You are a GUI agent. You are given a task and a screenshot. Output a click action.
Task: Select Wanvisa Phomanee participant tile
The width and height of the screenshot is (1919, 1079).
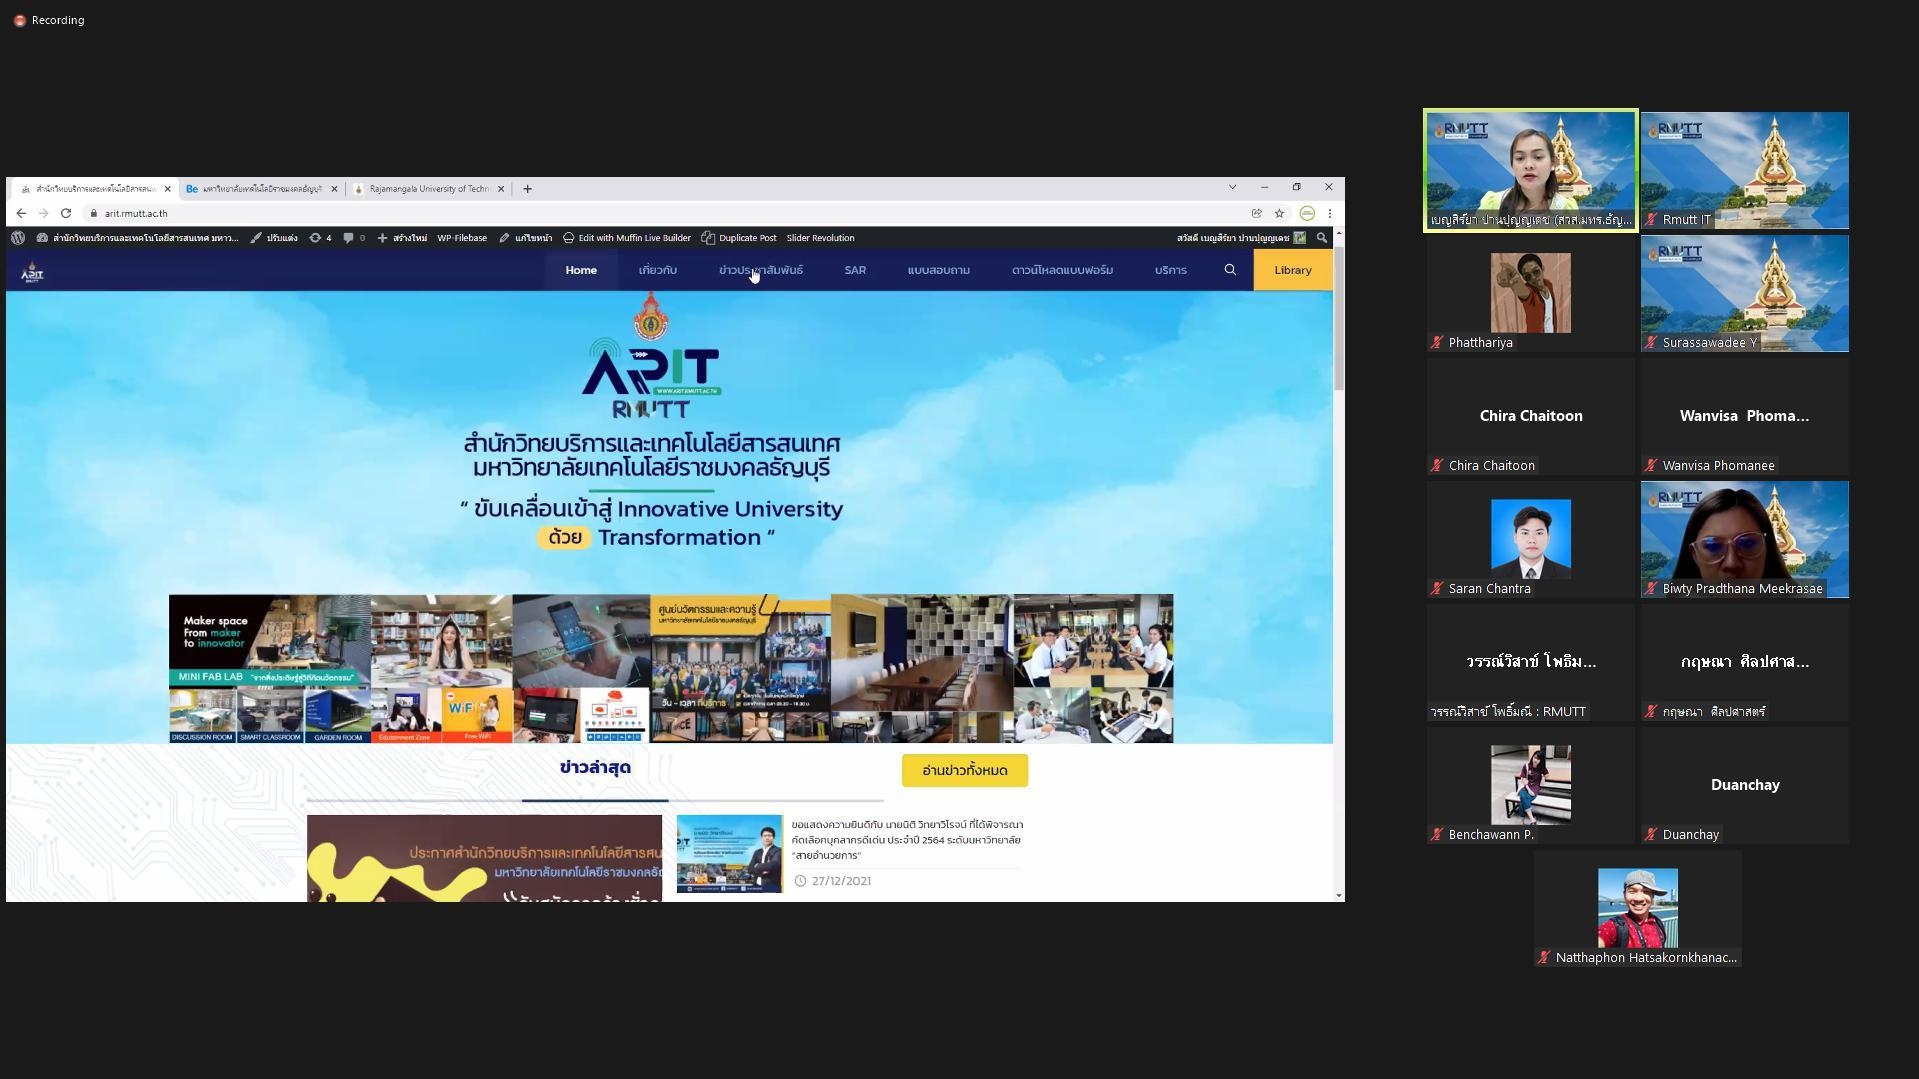click(x=1745, y=416)
